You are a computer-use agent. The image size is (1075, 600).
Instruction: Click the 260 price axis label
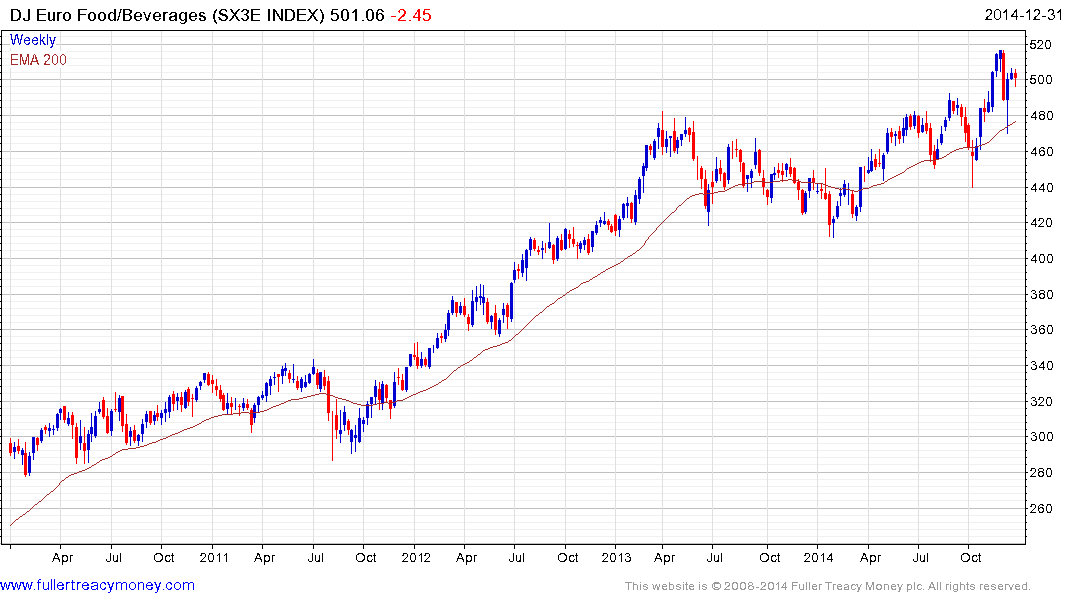(1040, 508)
